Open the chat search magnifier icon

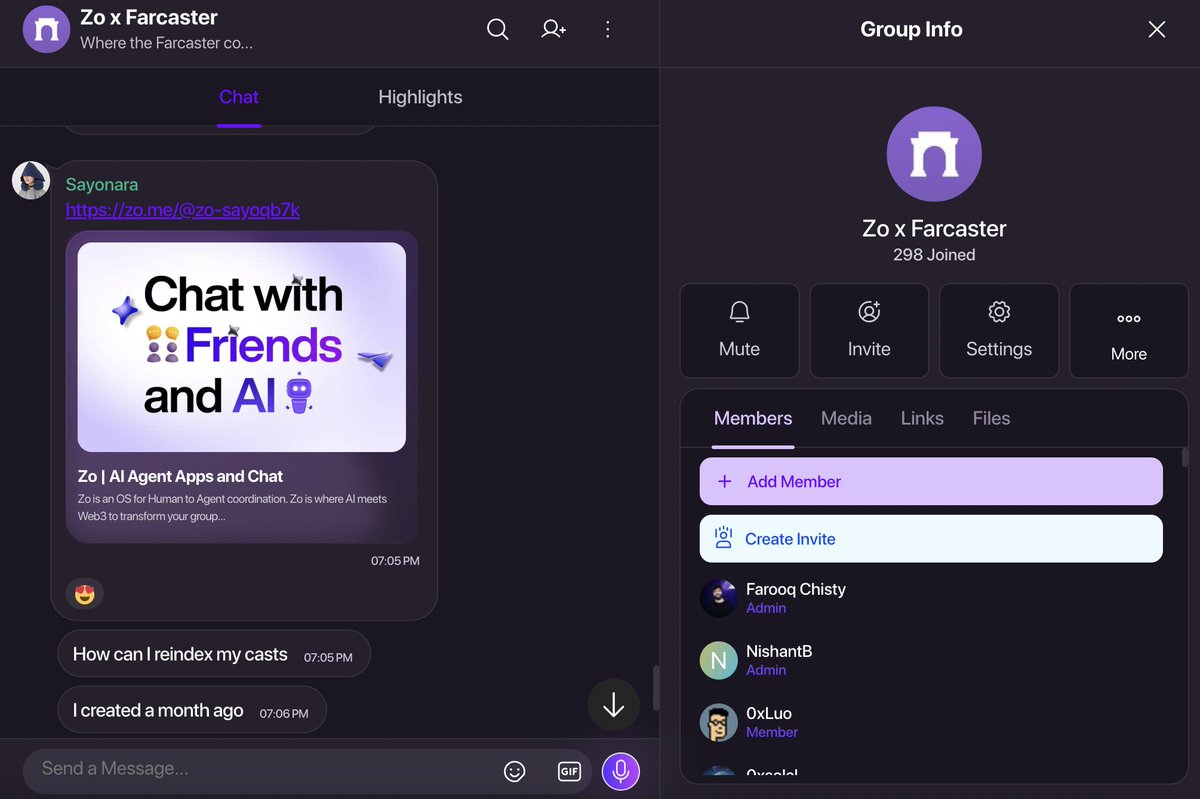click(x=497, y=29)
